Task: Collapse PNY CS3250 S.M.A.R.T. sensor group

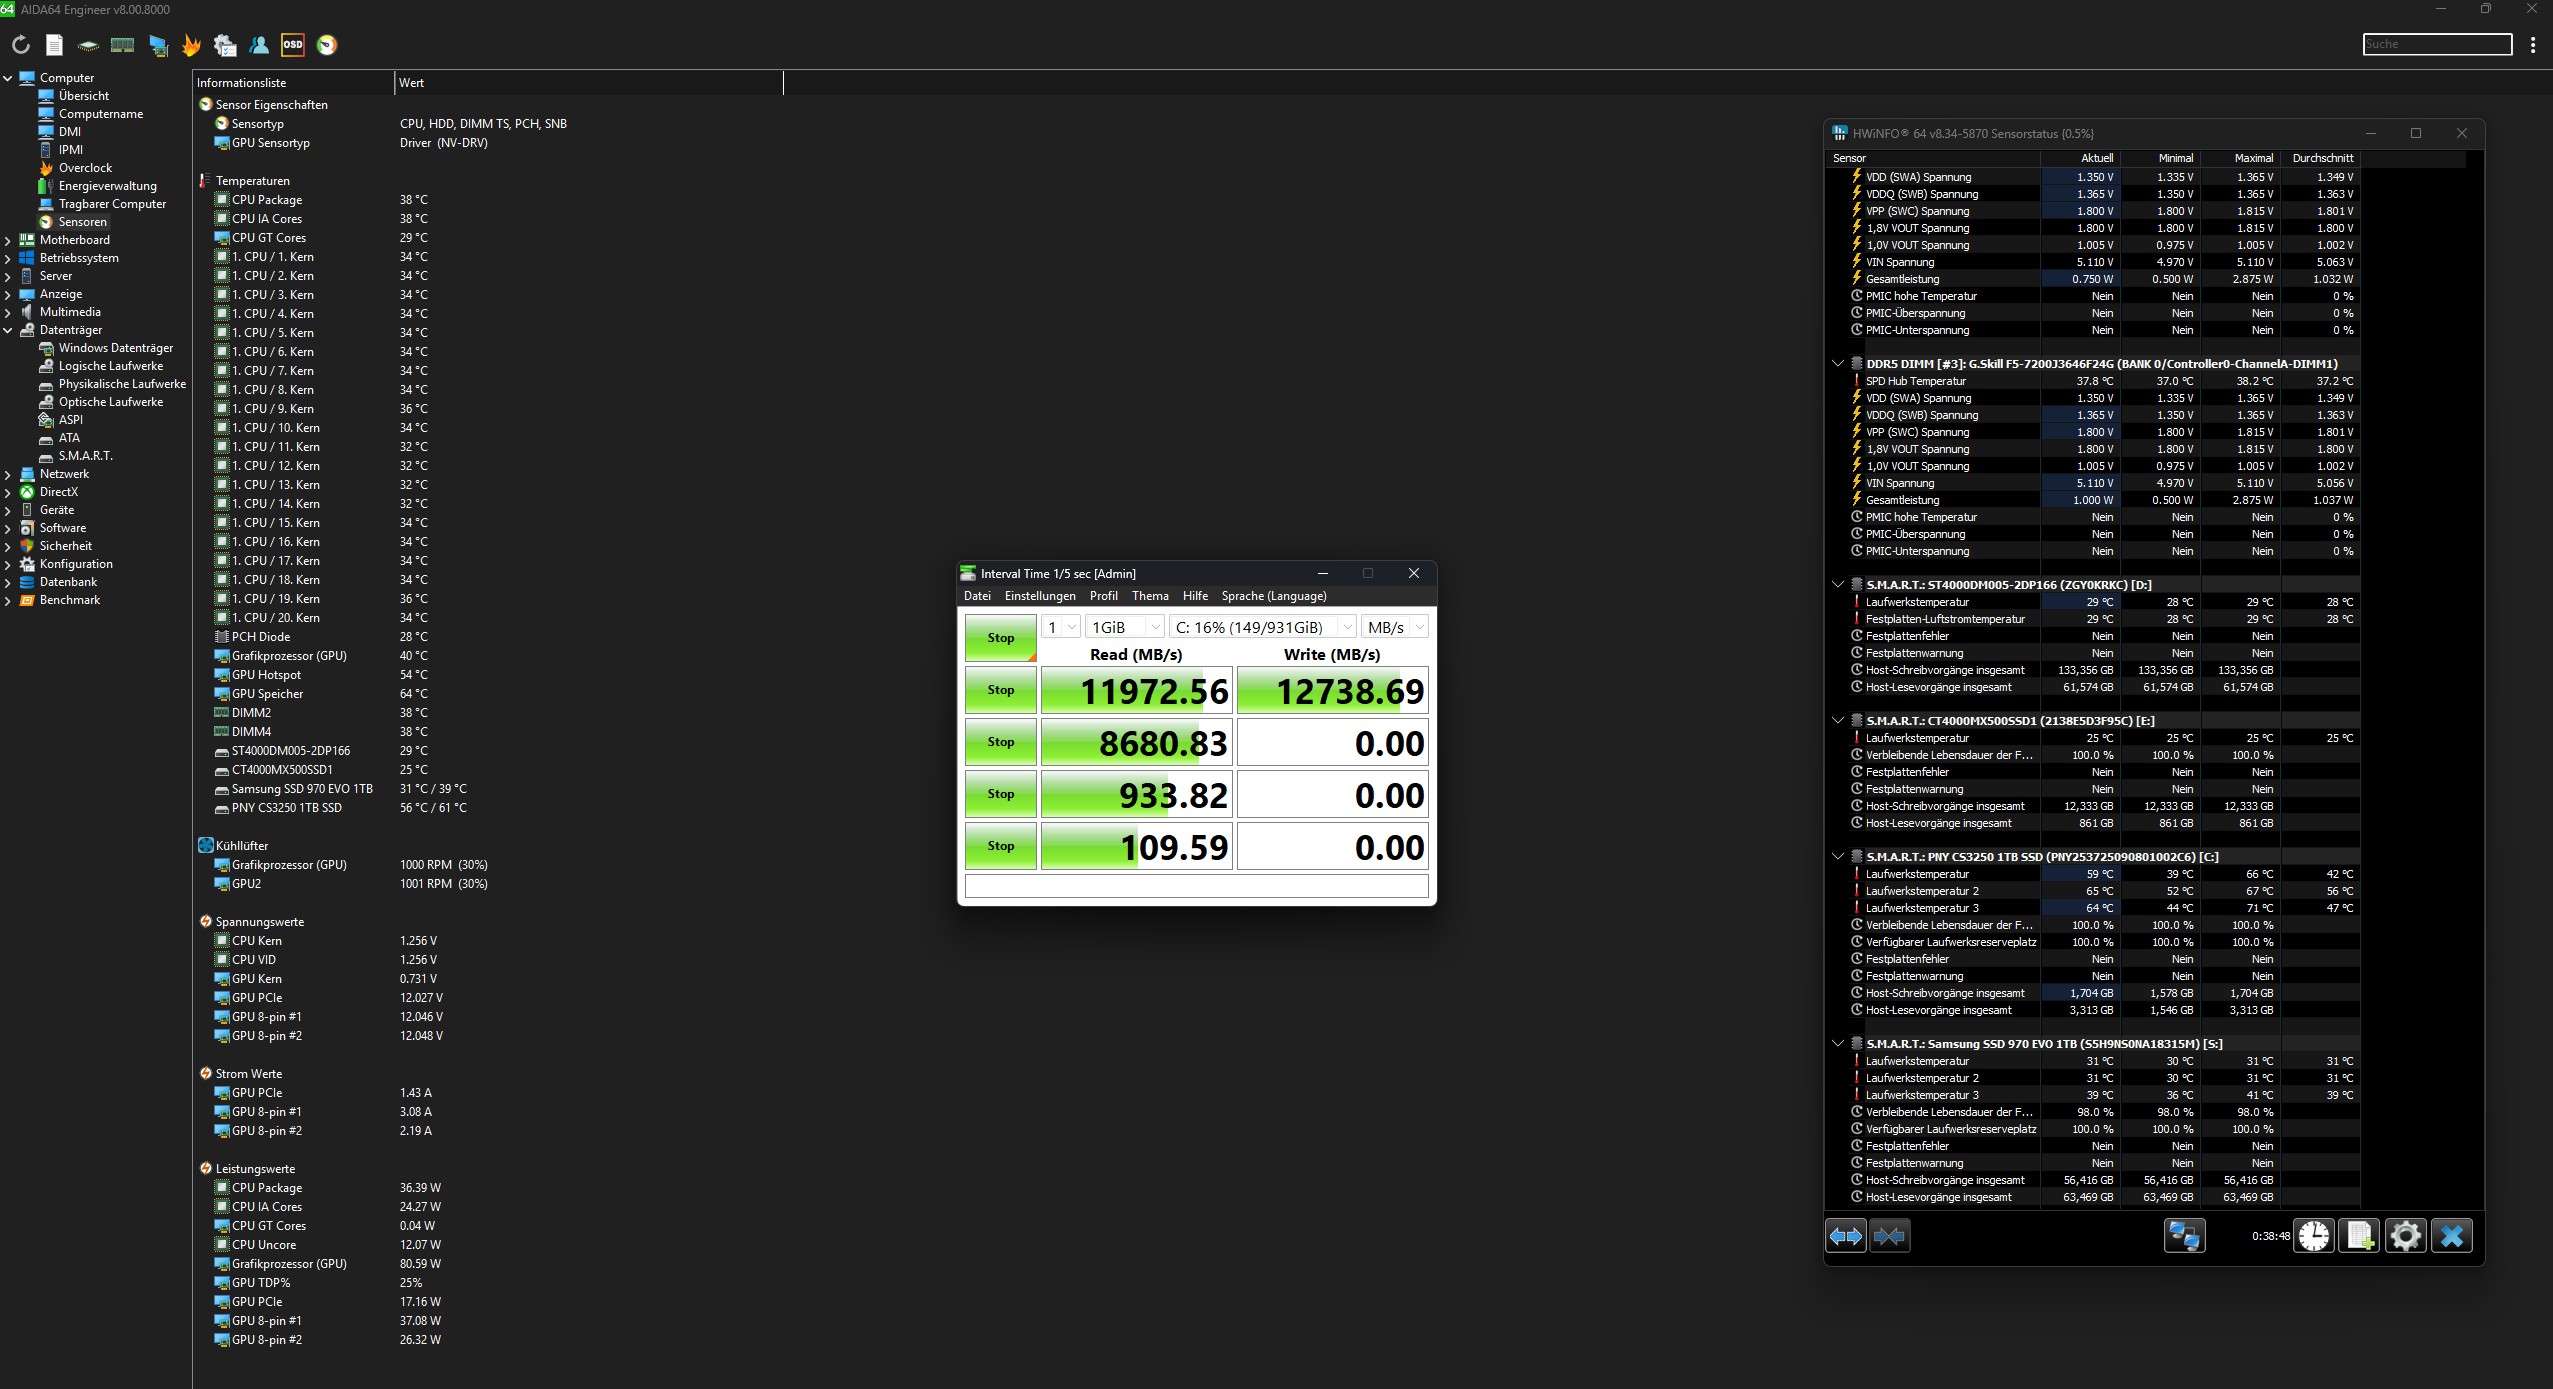Action: (x=1837, y=857)
